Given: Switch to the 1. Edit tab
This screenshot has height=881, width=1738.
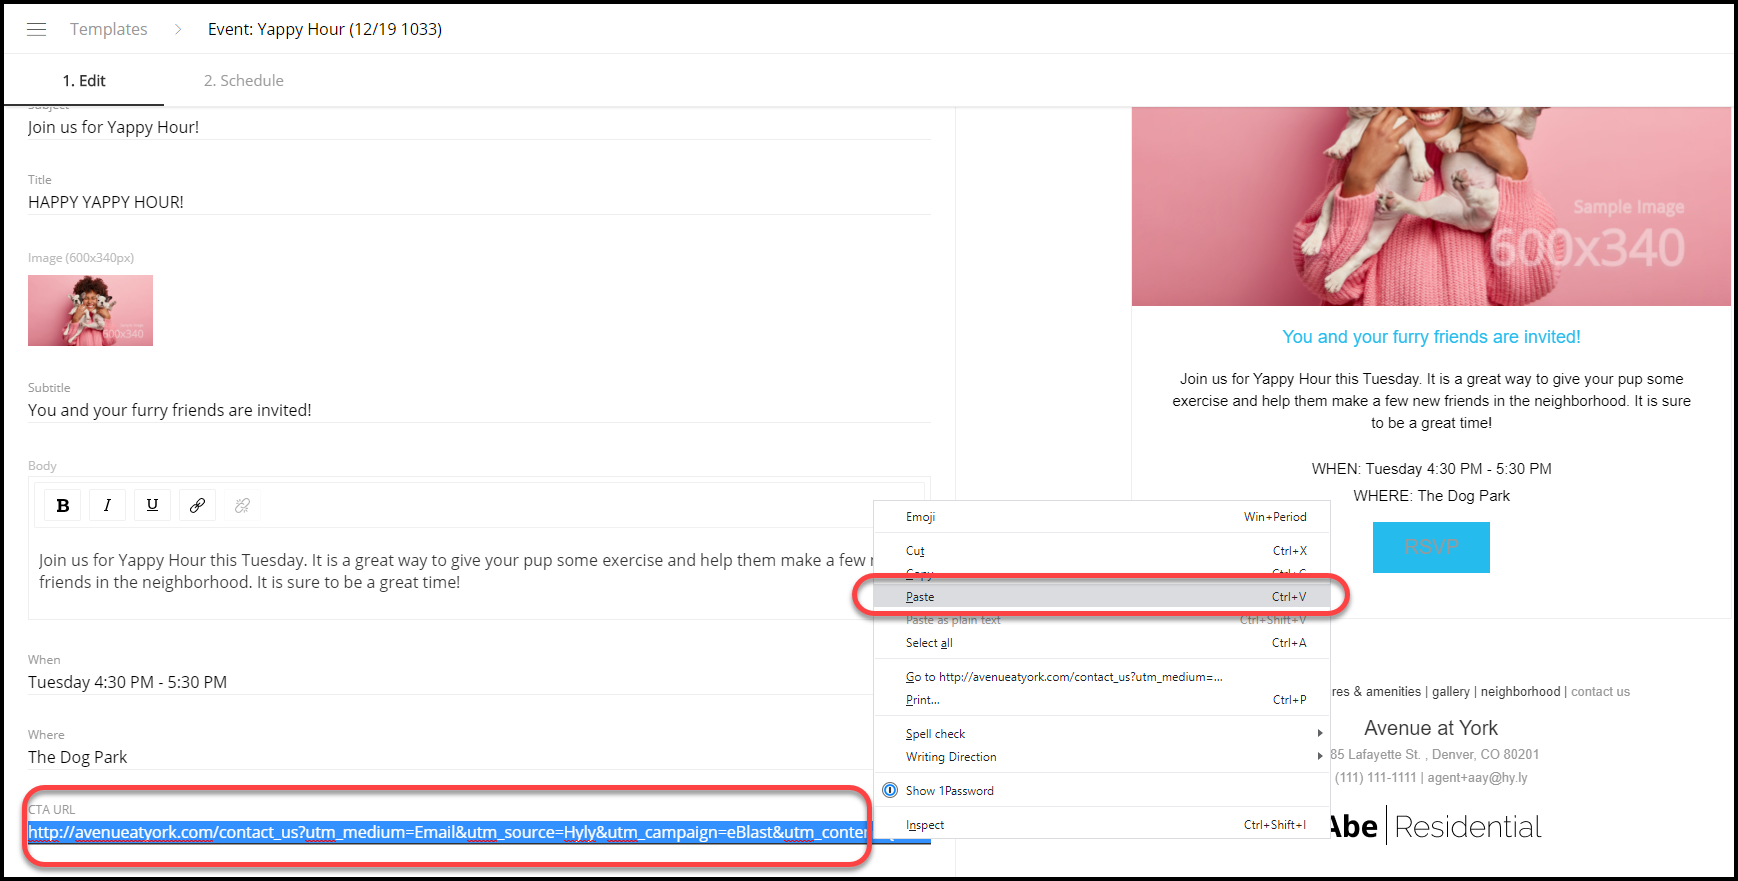Looking at the screenshot, I should tap(84, 80).
